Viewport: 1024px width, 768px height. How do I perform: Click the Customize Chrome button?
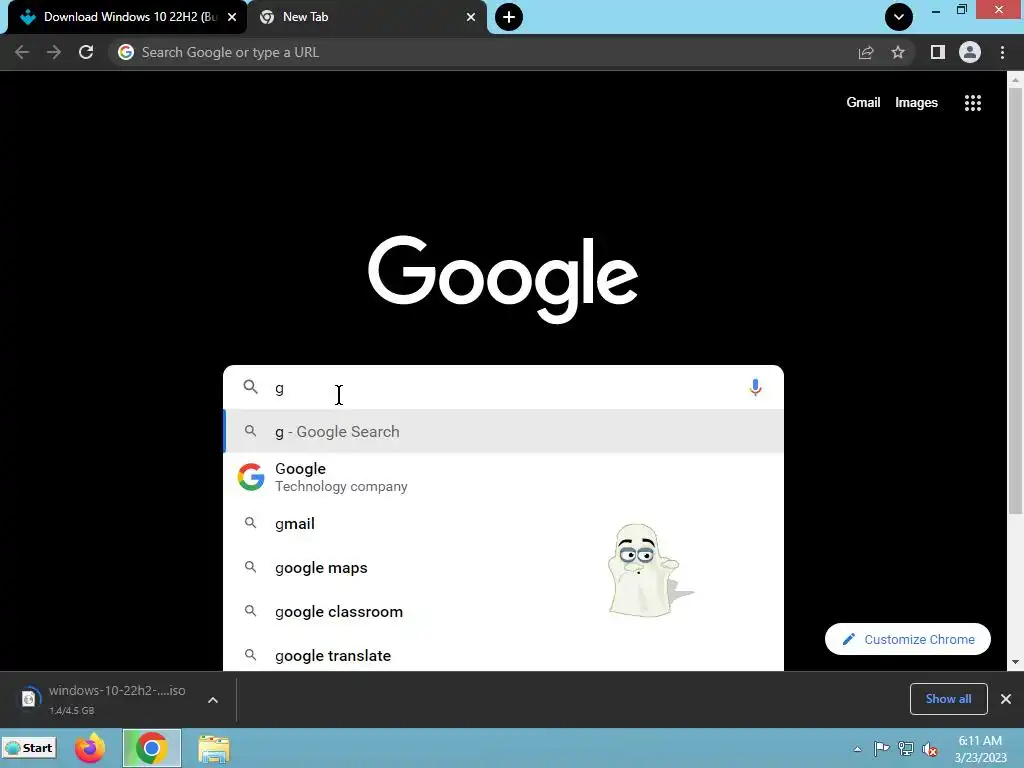click(x=908, y=639)
